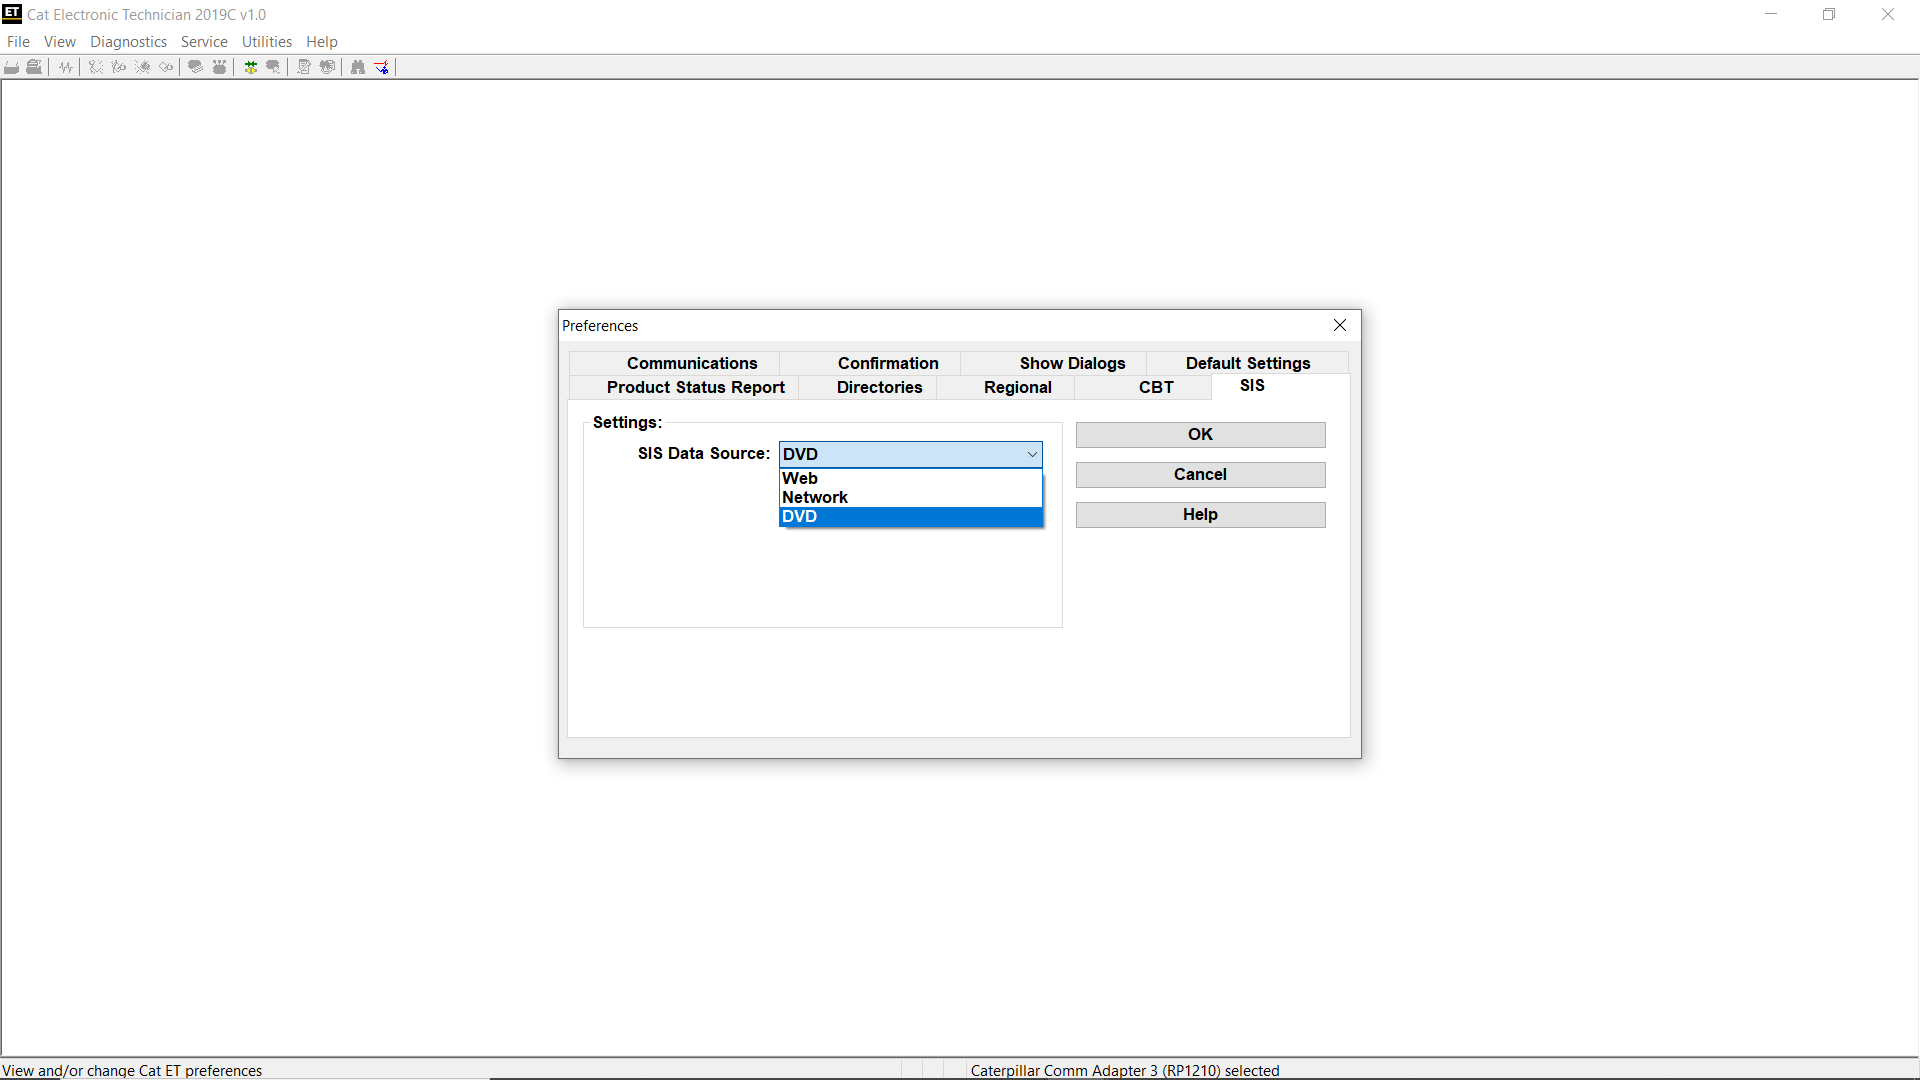
Task: Open the Directories tab
Action: pos(879,387)
